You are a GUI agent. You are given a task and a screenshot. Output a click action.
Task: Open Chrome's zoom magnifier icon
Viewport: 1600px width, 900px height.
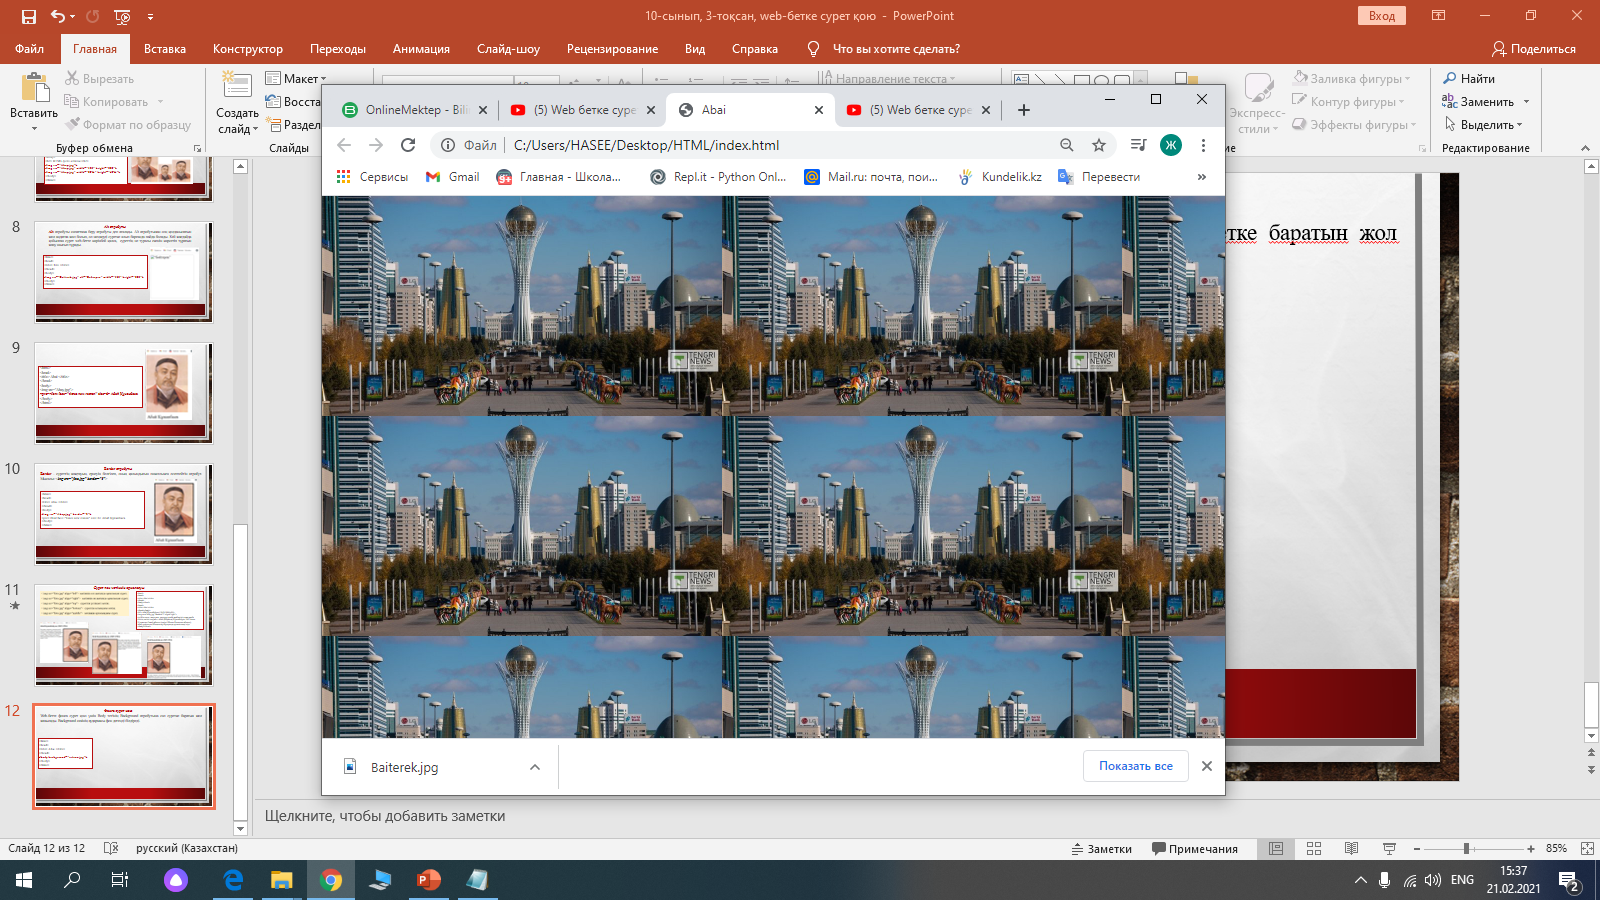pyautogui.click(x=1067, y=145)
